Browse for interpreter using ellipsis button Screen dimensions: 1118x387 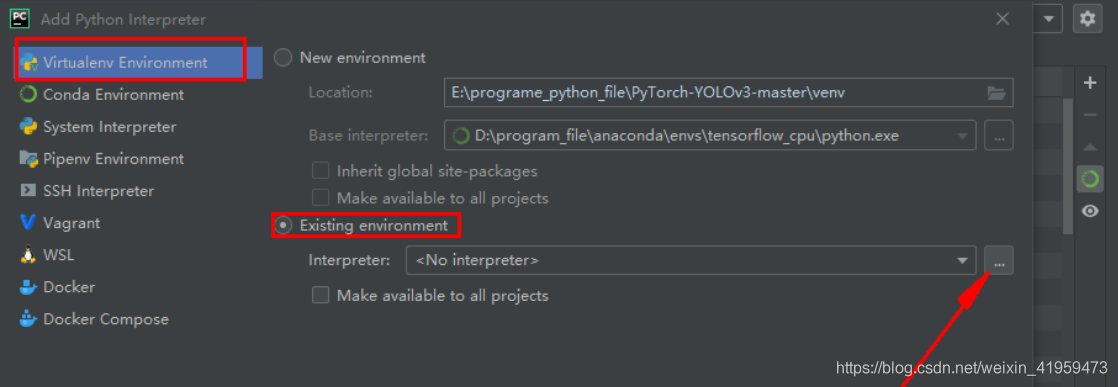point(999,261)
